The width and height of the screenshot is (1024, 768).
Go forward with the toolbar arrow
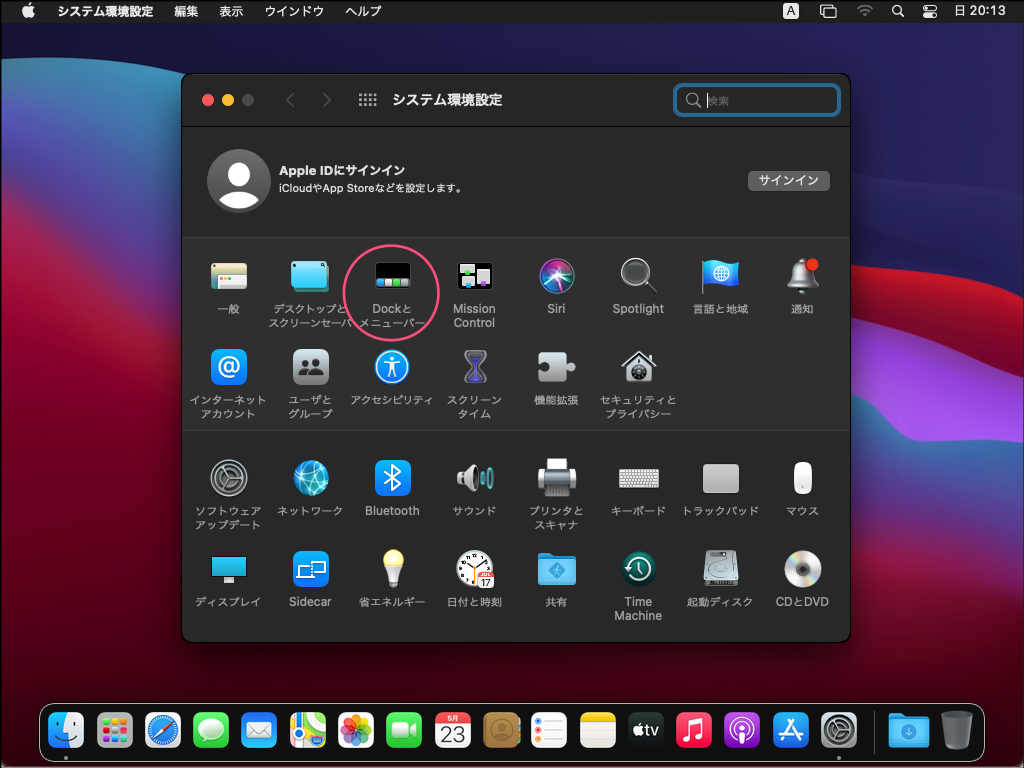tap(327, 100)
